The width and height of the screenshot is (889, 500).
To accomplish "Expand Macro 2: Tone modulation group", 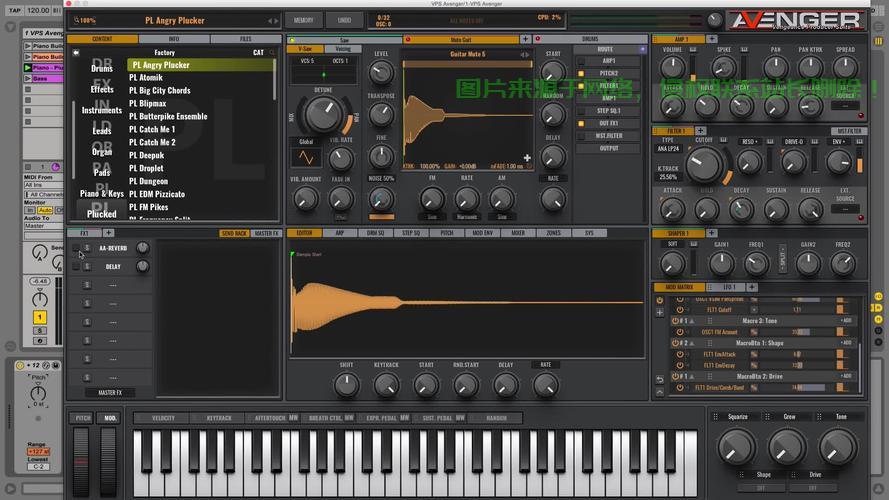I will click(x=691, y=321).
